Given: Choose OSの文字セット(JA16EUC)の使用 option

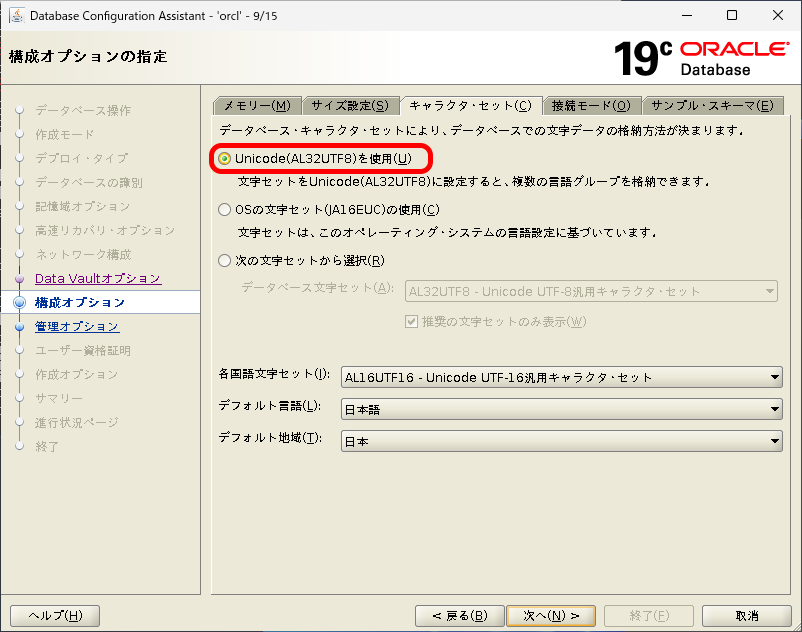Looking at the screenshot, I should (222, 210).
